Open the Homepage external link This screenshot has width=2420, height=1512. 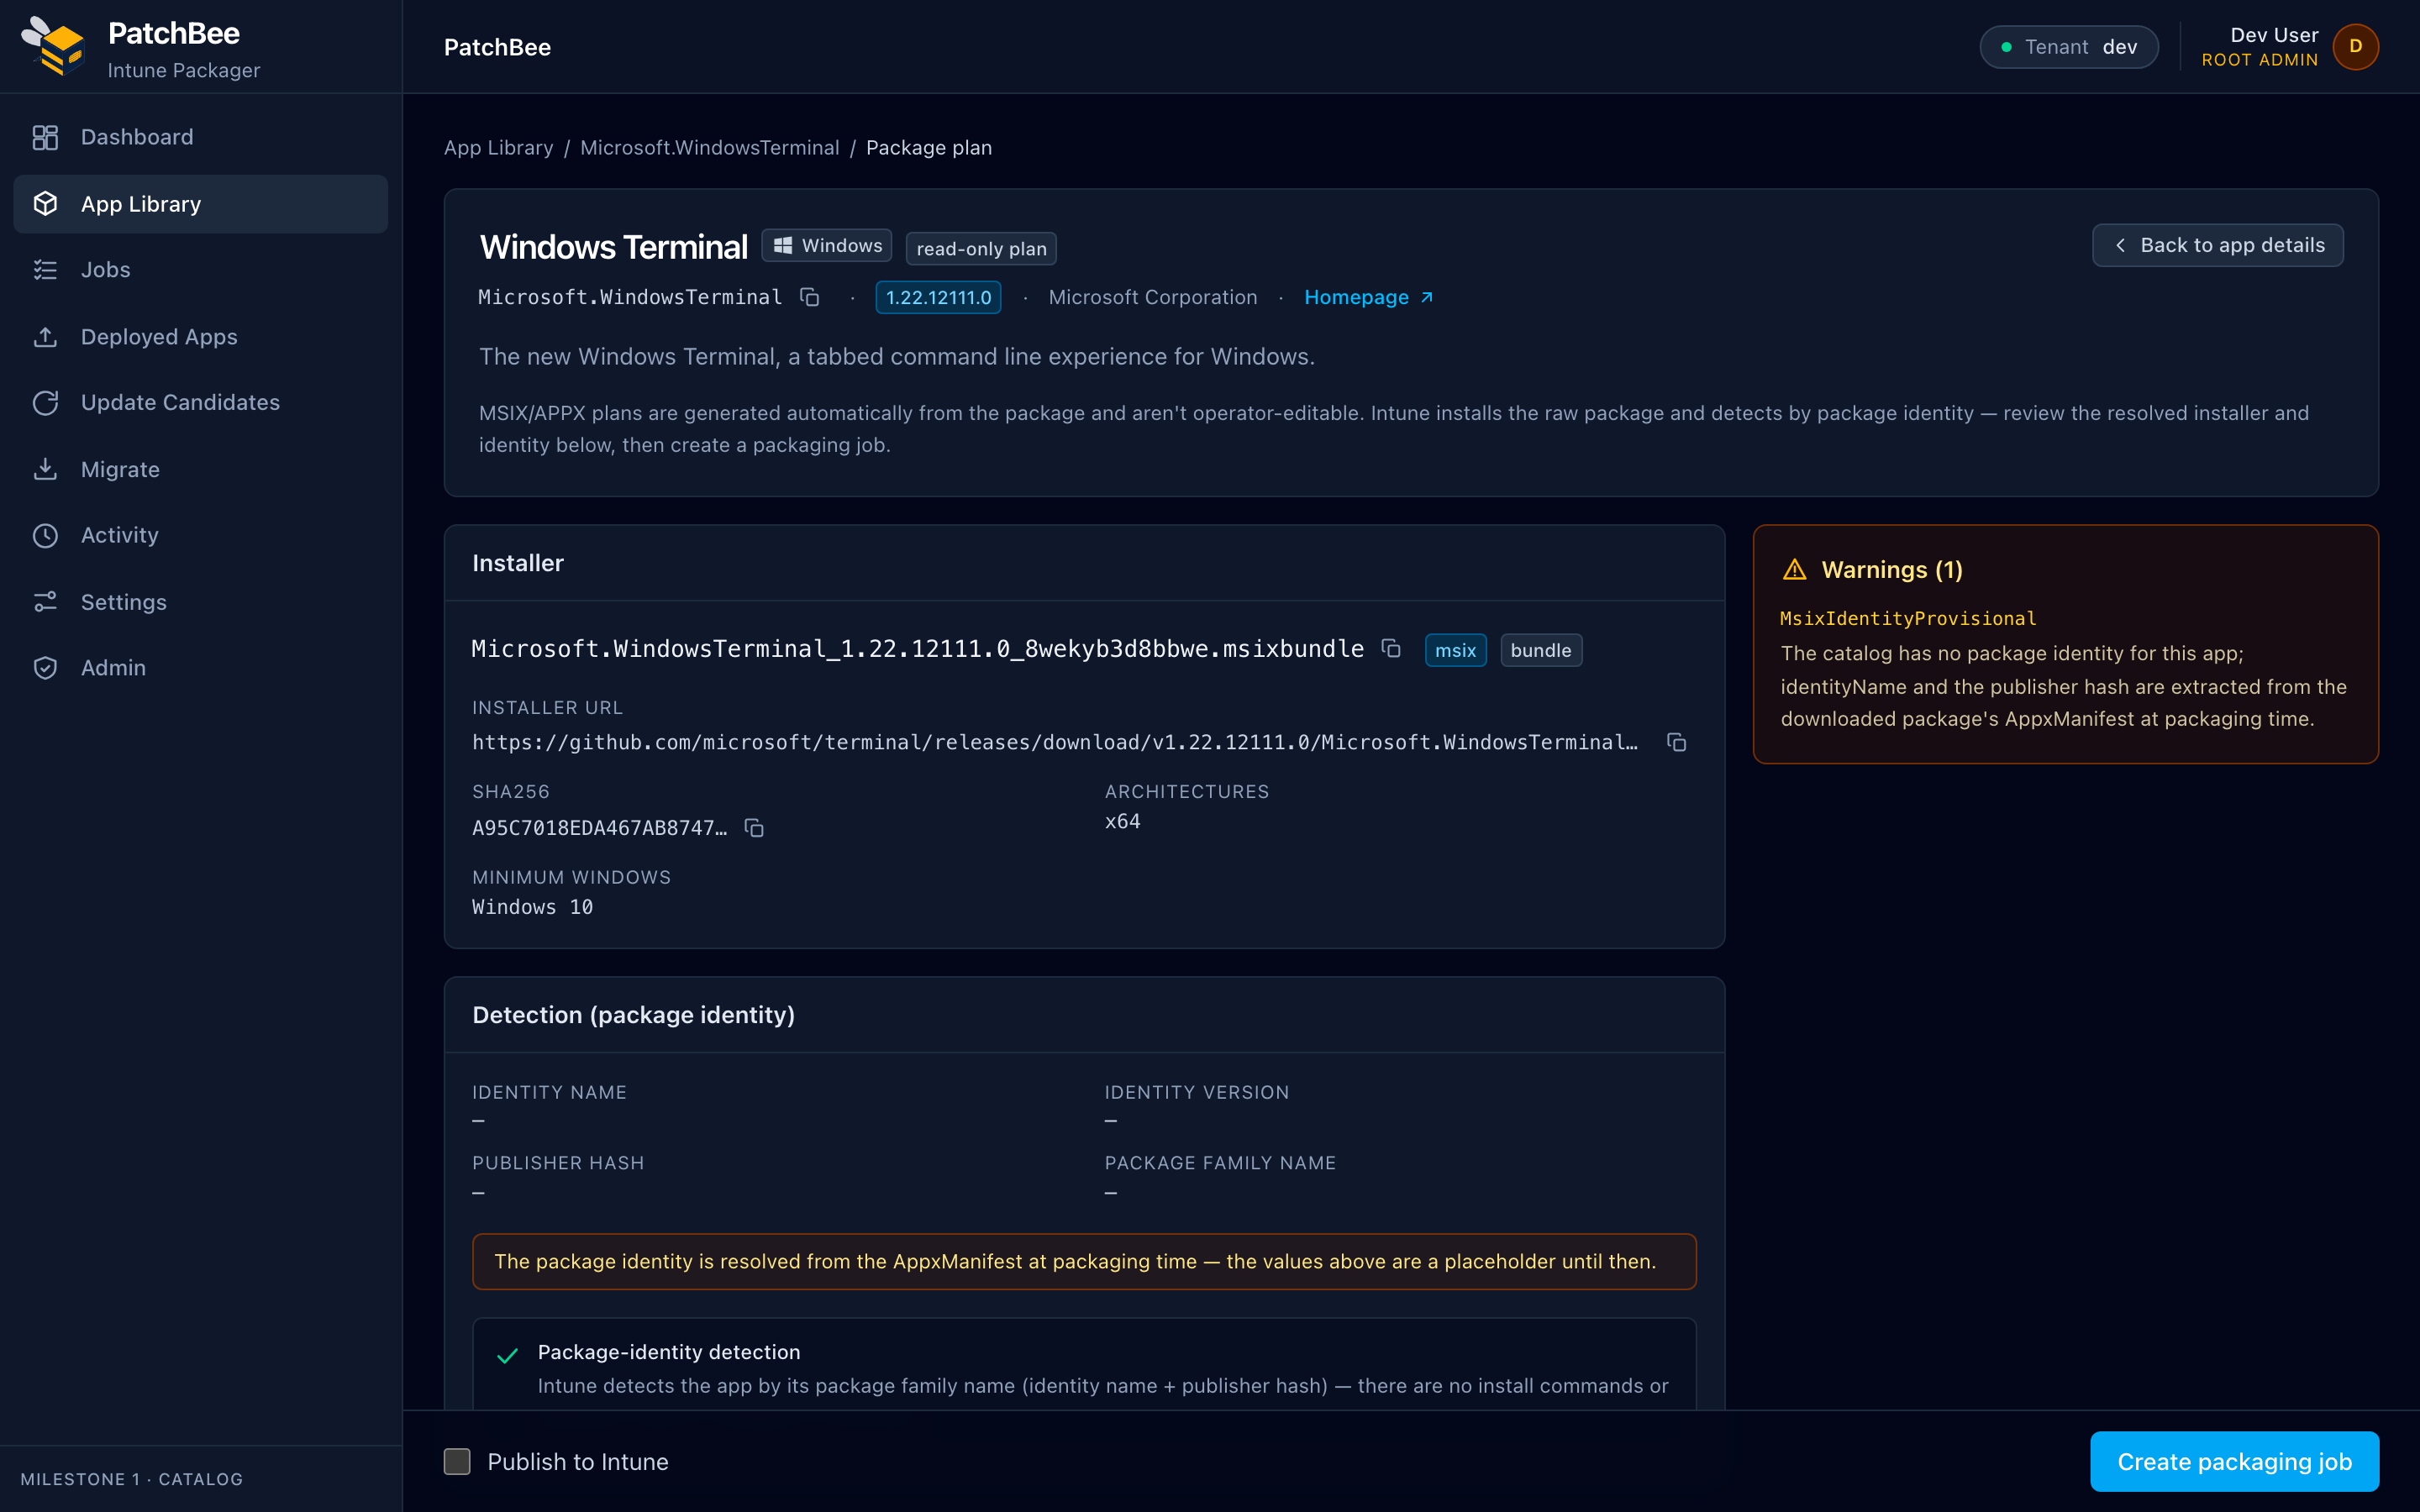1368,297
